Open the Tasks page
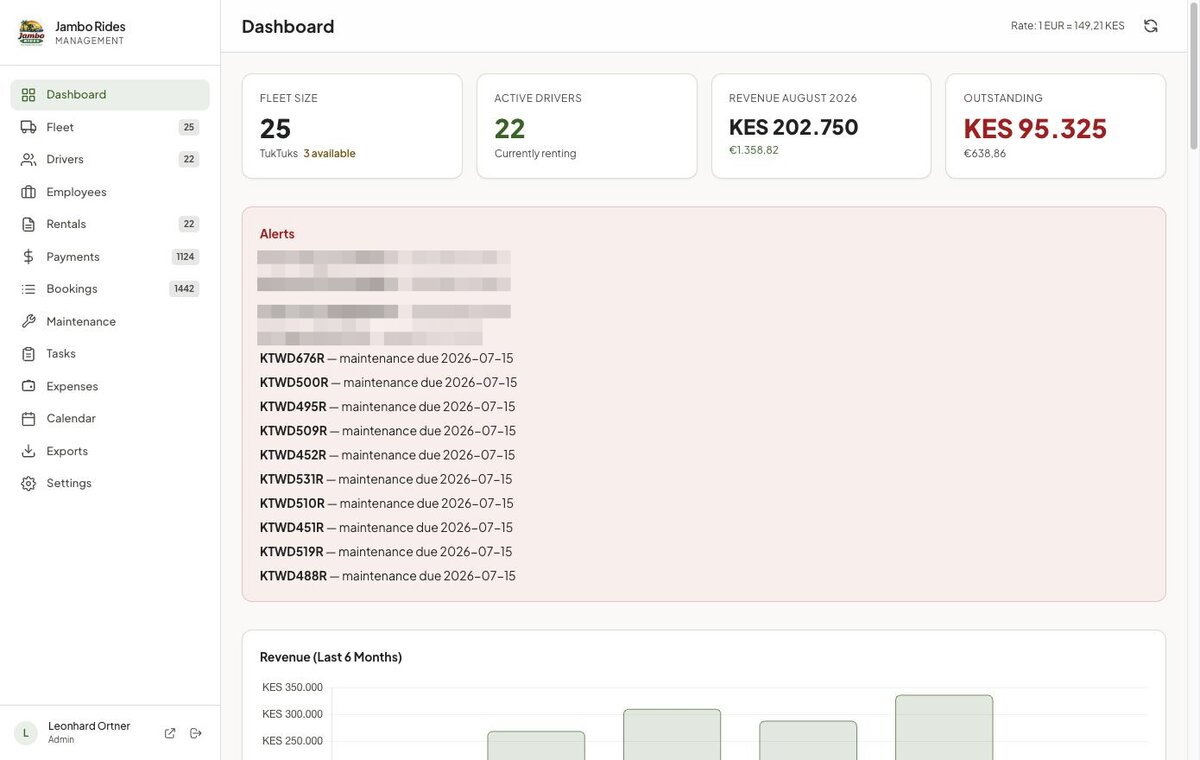This screenshot has height=760, width=1200. click(x=110, y=354)
